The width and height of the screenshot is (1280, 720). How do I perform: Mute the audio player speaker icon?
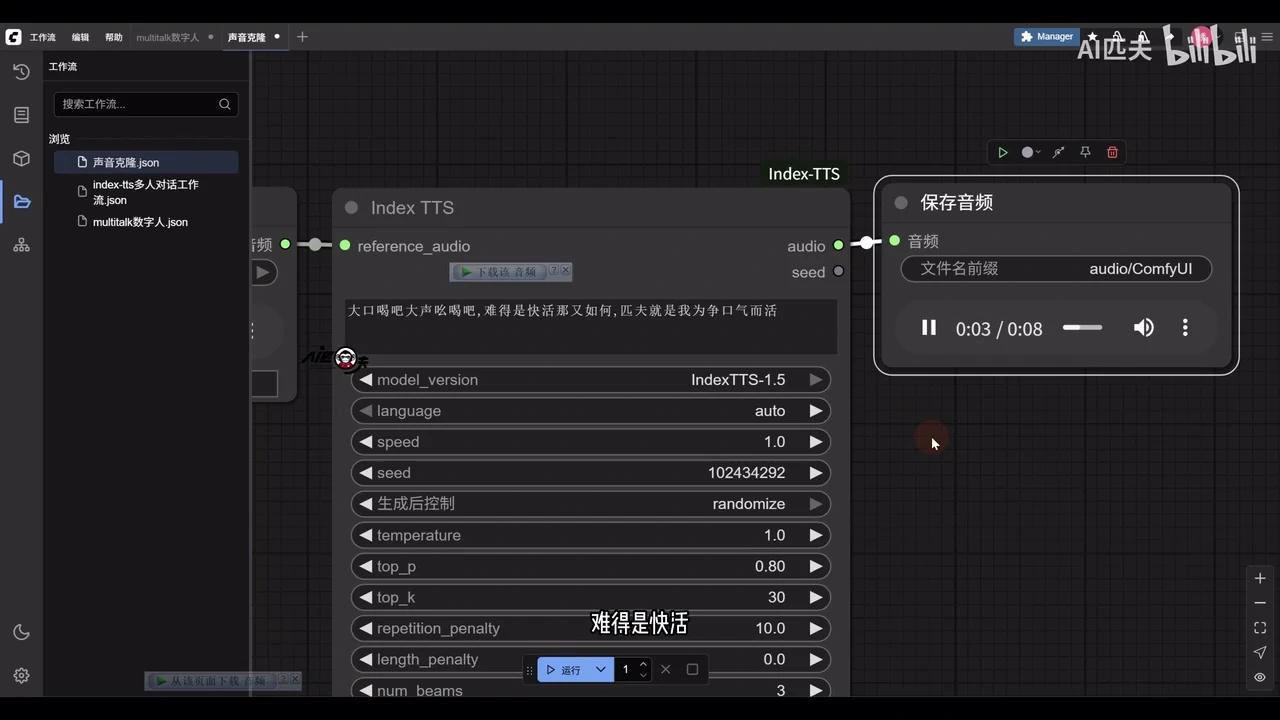(1143, 328)
